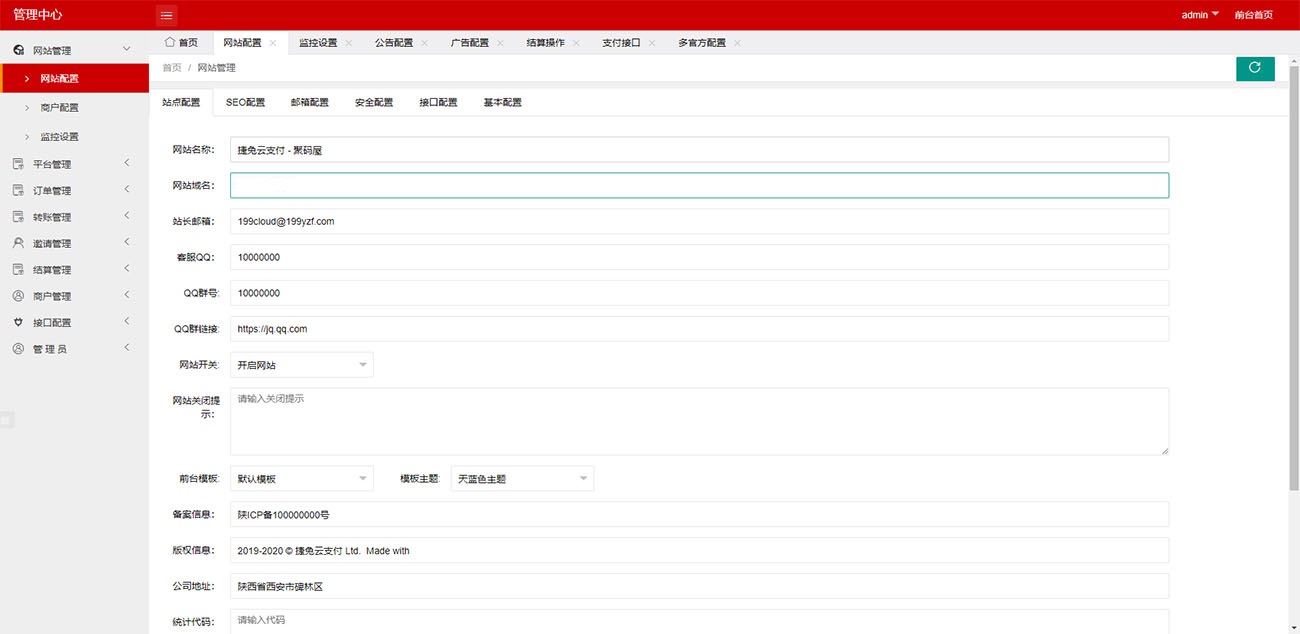Close the 多官方配置 page tab
The width and height of the screenshot is (1300, 634).
point(738,43)
